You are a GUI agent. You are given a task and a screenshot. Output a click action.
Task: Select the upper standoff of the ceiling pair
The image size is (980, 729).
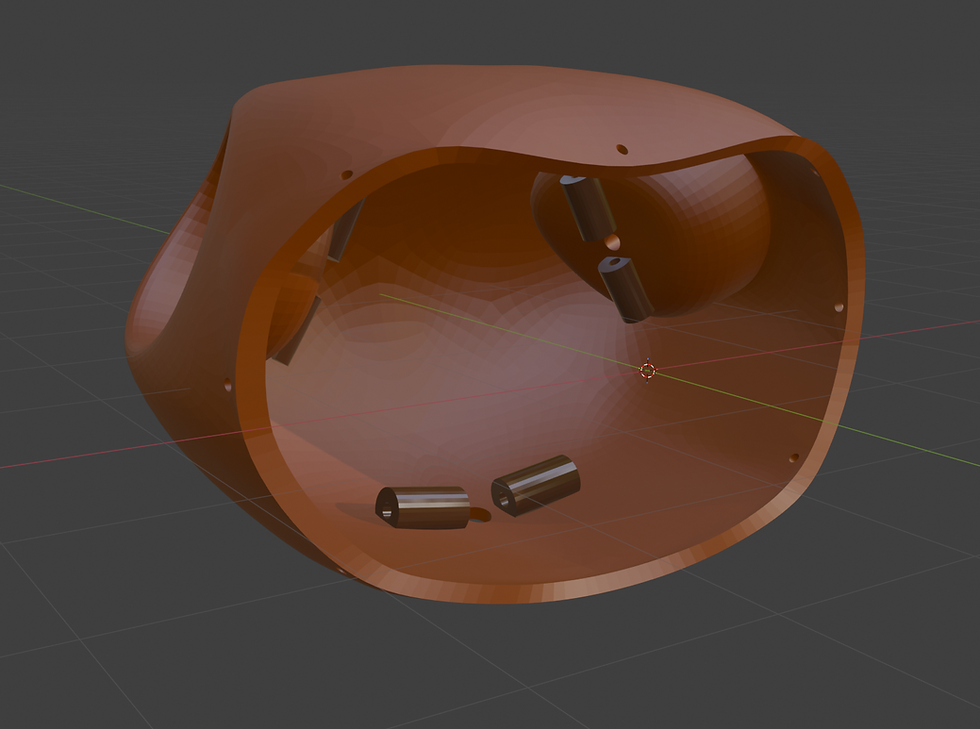[588, 208]
